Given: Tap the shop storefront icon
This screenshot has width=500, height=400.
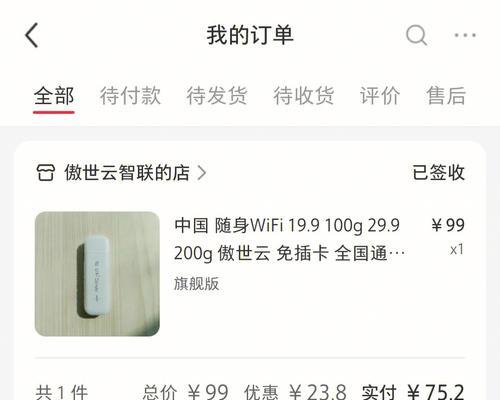Looking at the screenshot, I should pyautogui.click(x=45, y=173).
